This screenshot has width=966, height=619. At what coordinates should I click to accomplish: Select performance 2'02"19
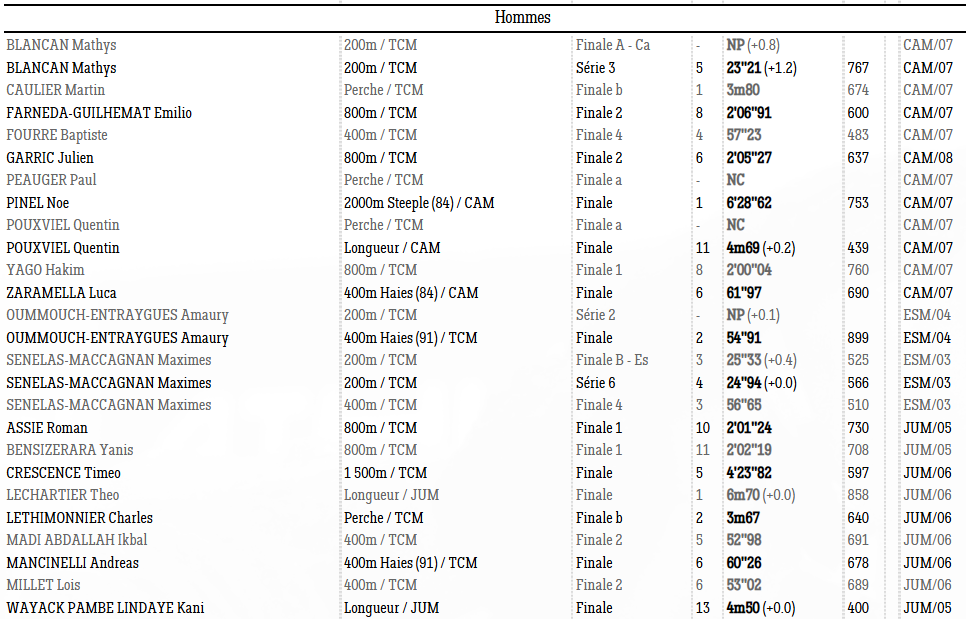pyautogui.click(x=749, y=450)
